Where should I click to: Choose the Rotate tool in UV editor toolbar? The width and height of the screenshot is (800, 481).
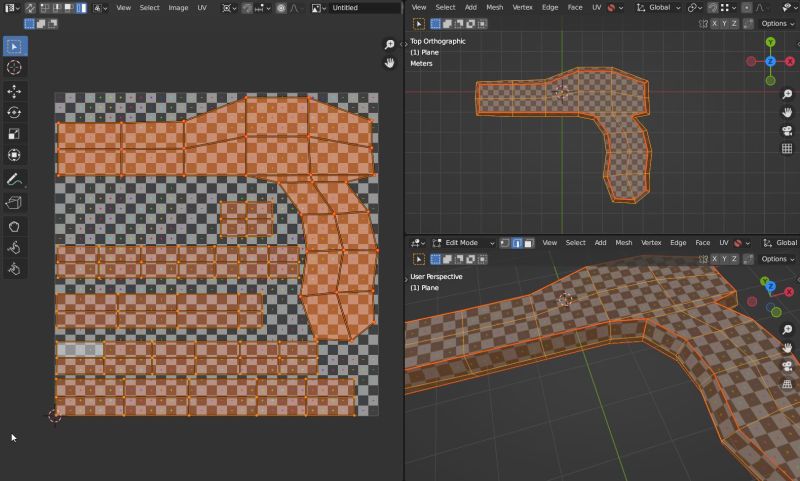pyautogui.click(x=14, y=112)
